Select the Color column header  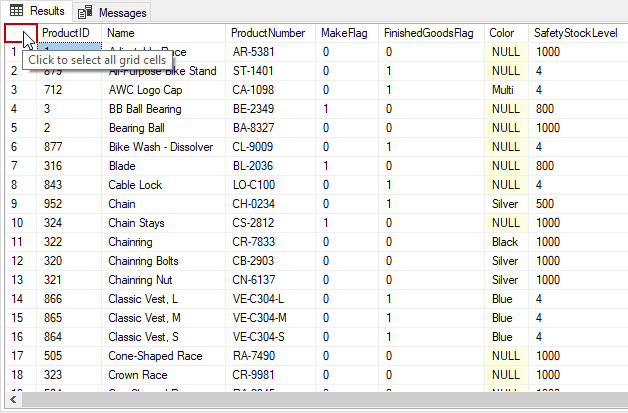[507, 33]
